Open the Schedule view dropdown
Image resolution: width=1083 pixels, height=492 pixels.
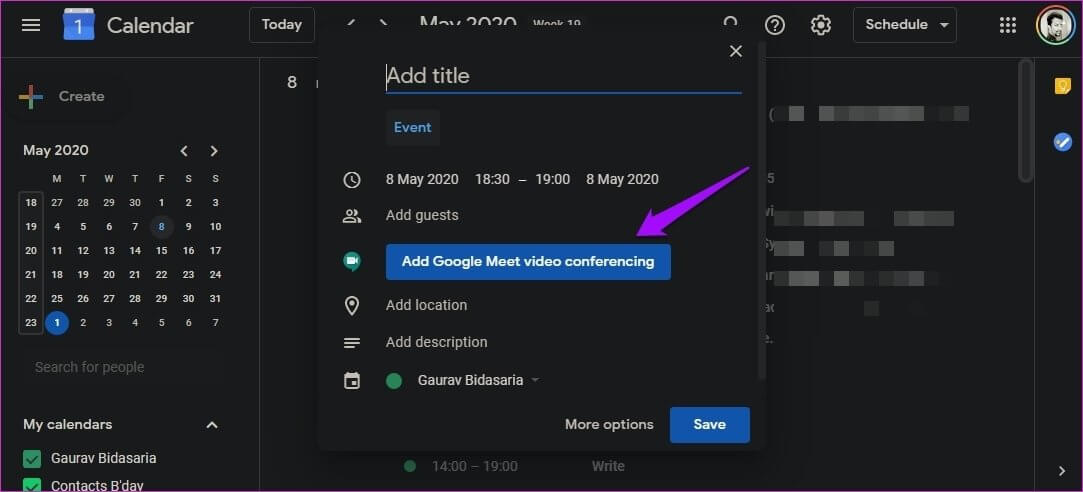coord(905,25)
